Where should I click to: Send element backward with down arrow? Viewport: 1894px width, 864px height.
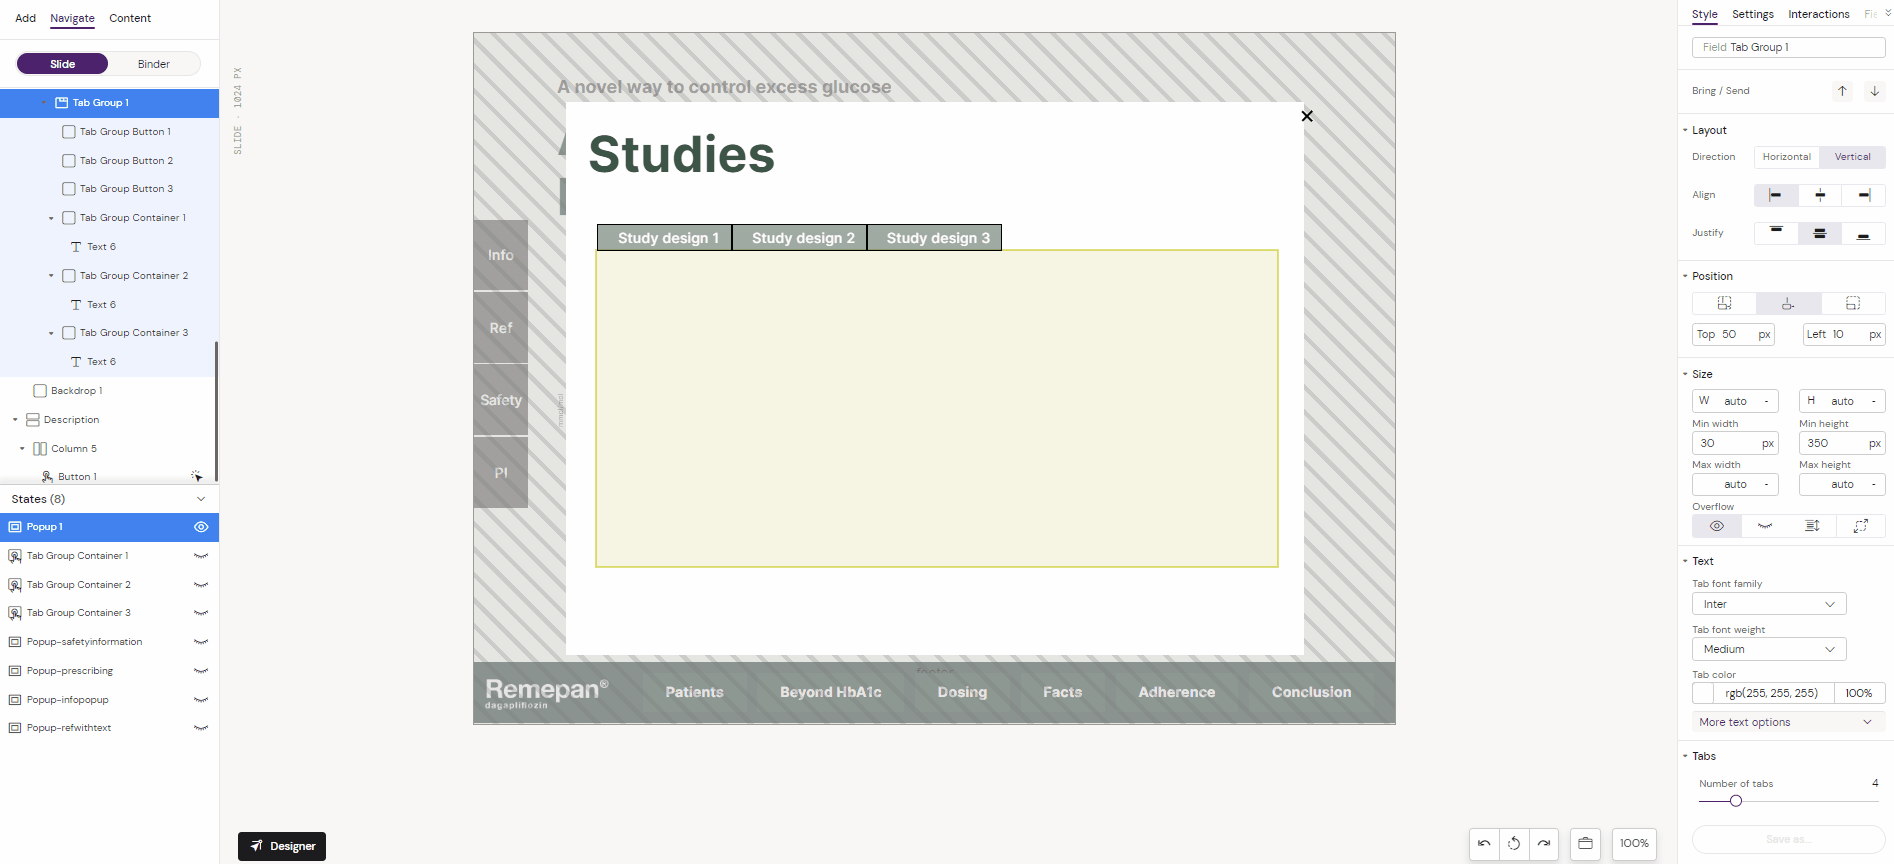1874,91
